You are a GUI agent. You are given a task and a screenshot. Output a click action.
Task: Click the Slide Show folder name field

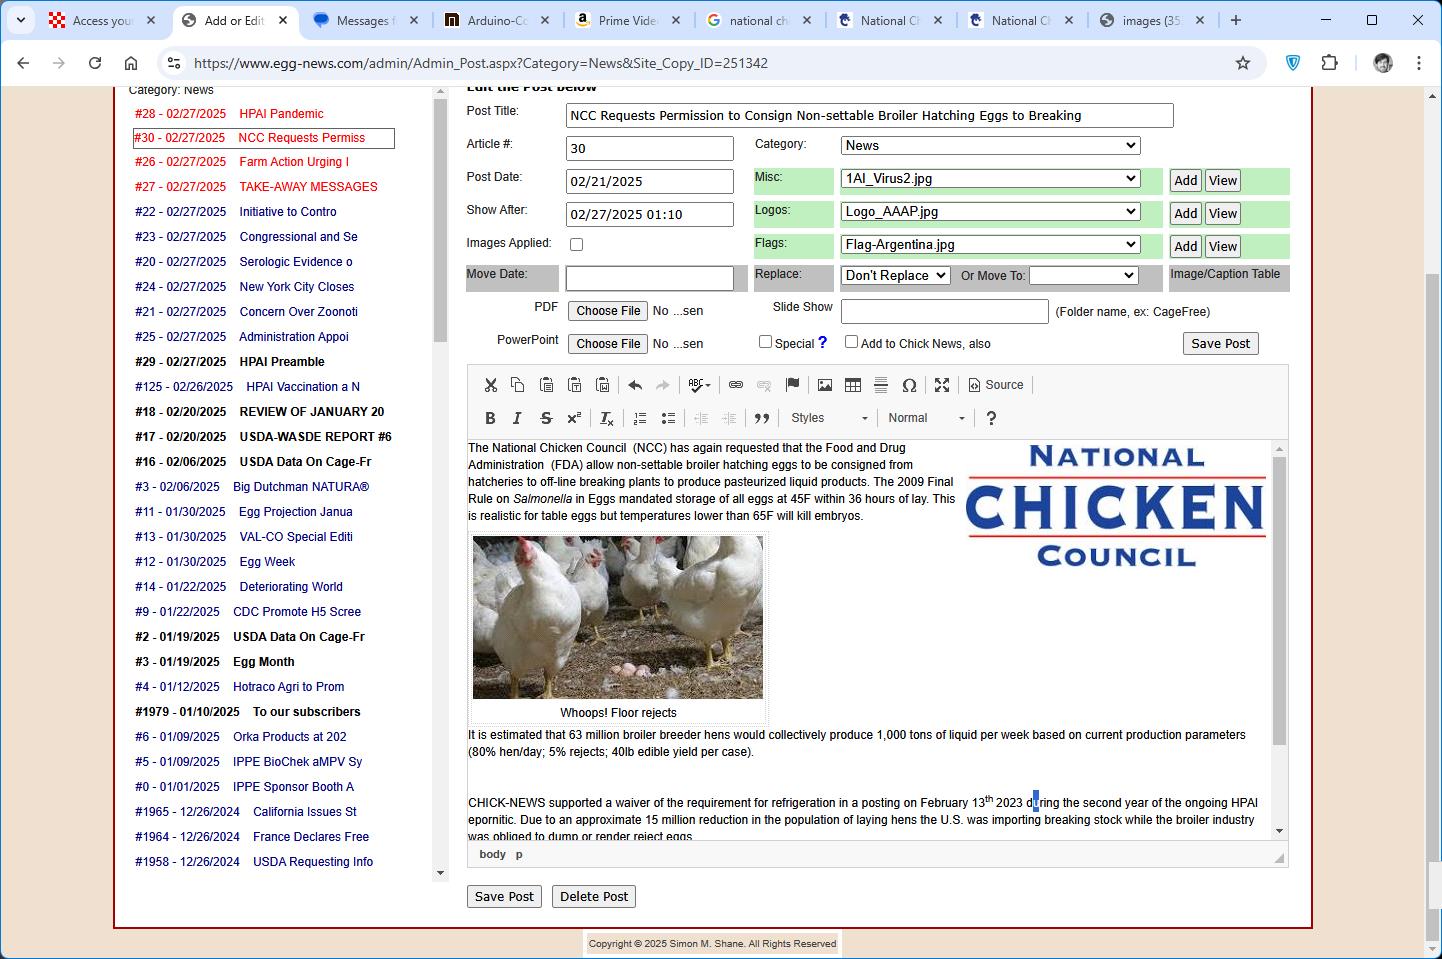tap(945, 311)
